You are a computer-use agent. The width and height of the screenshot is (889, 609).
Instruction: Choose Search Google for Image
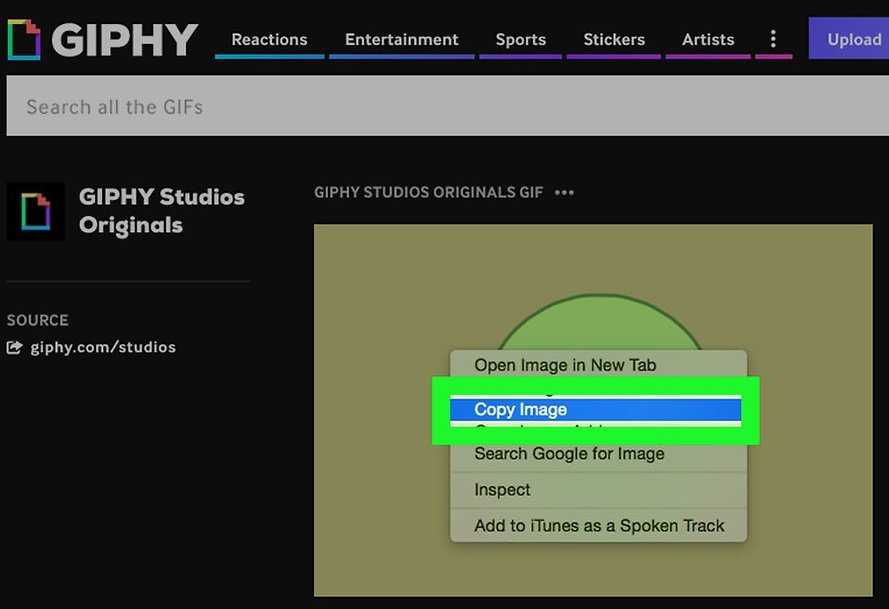(569, 454)
